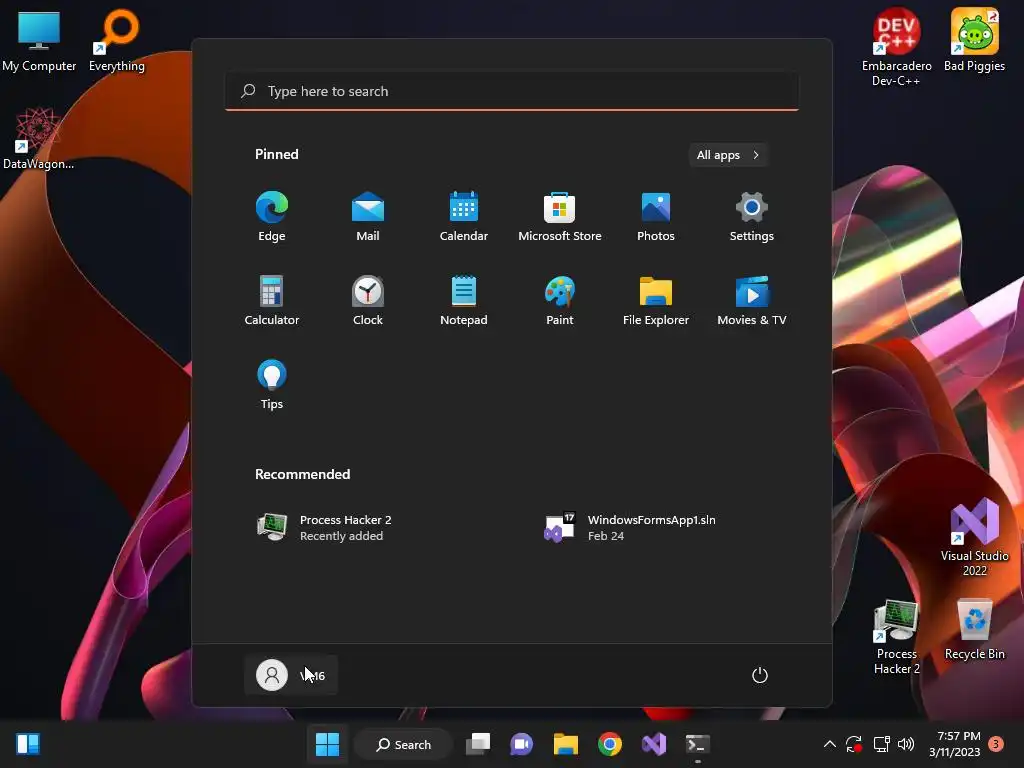Viewport: 1024px width, 768px height.
Task: Launch the Calendar app
Action: (464, 217)
